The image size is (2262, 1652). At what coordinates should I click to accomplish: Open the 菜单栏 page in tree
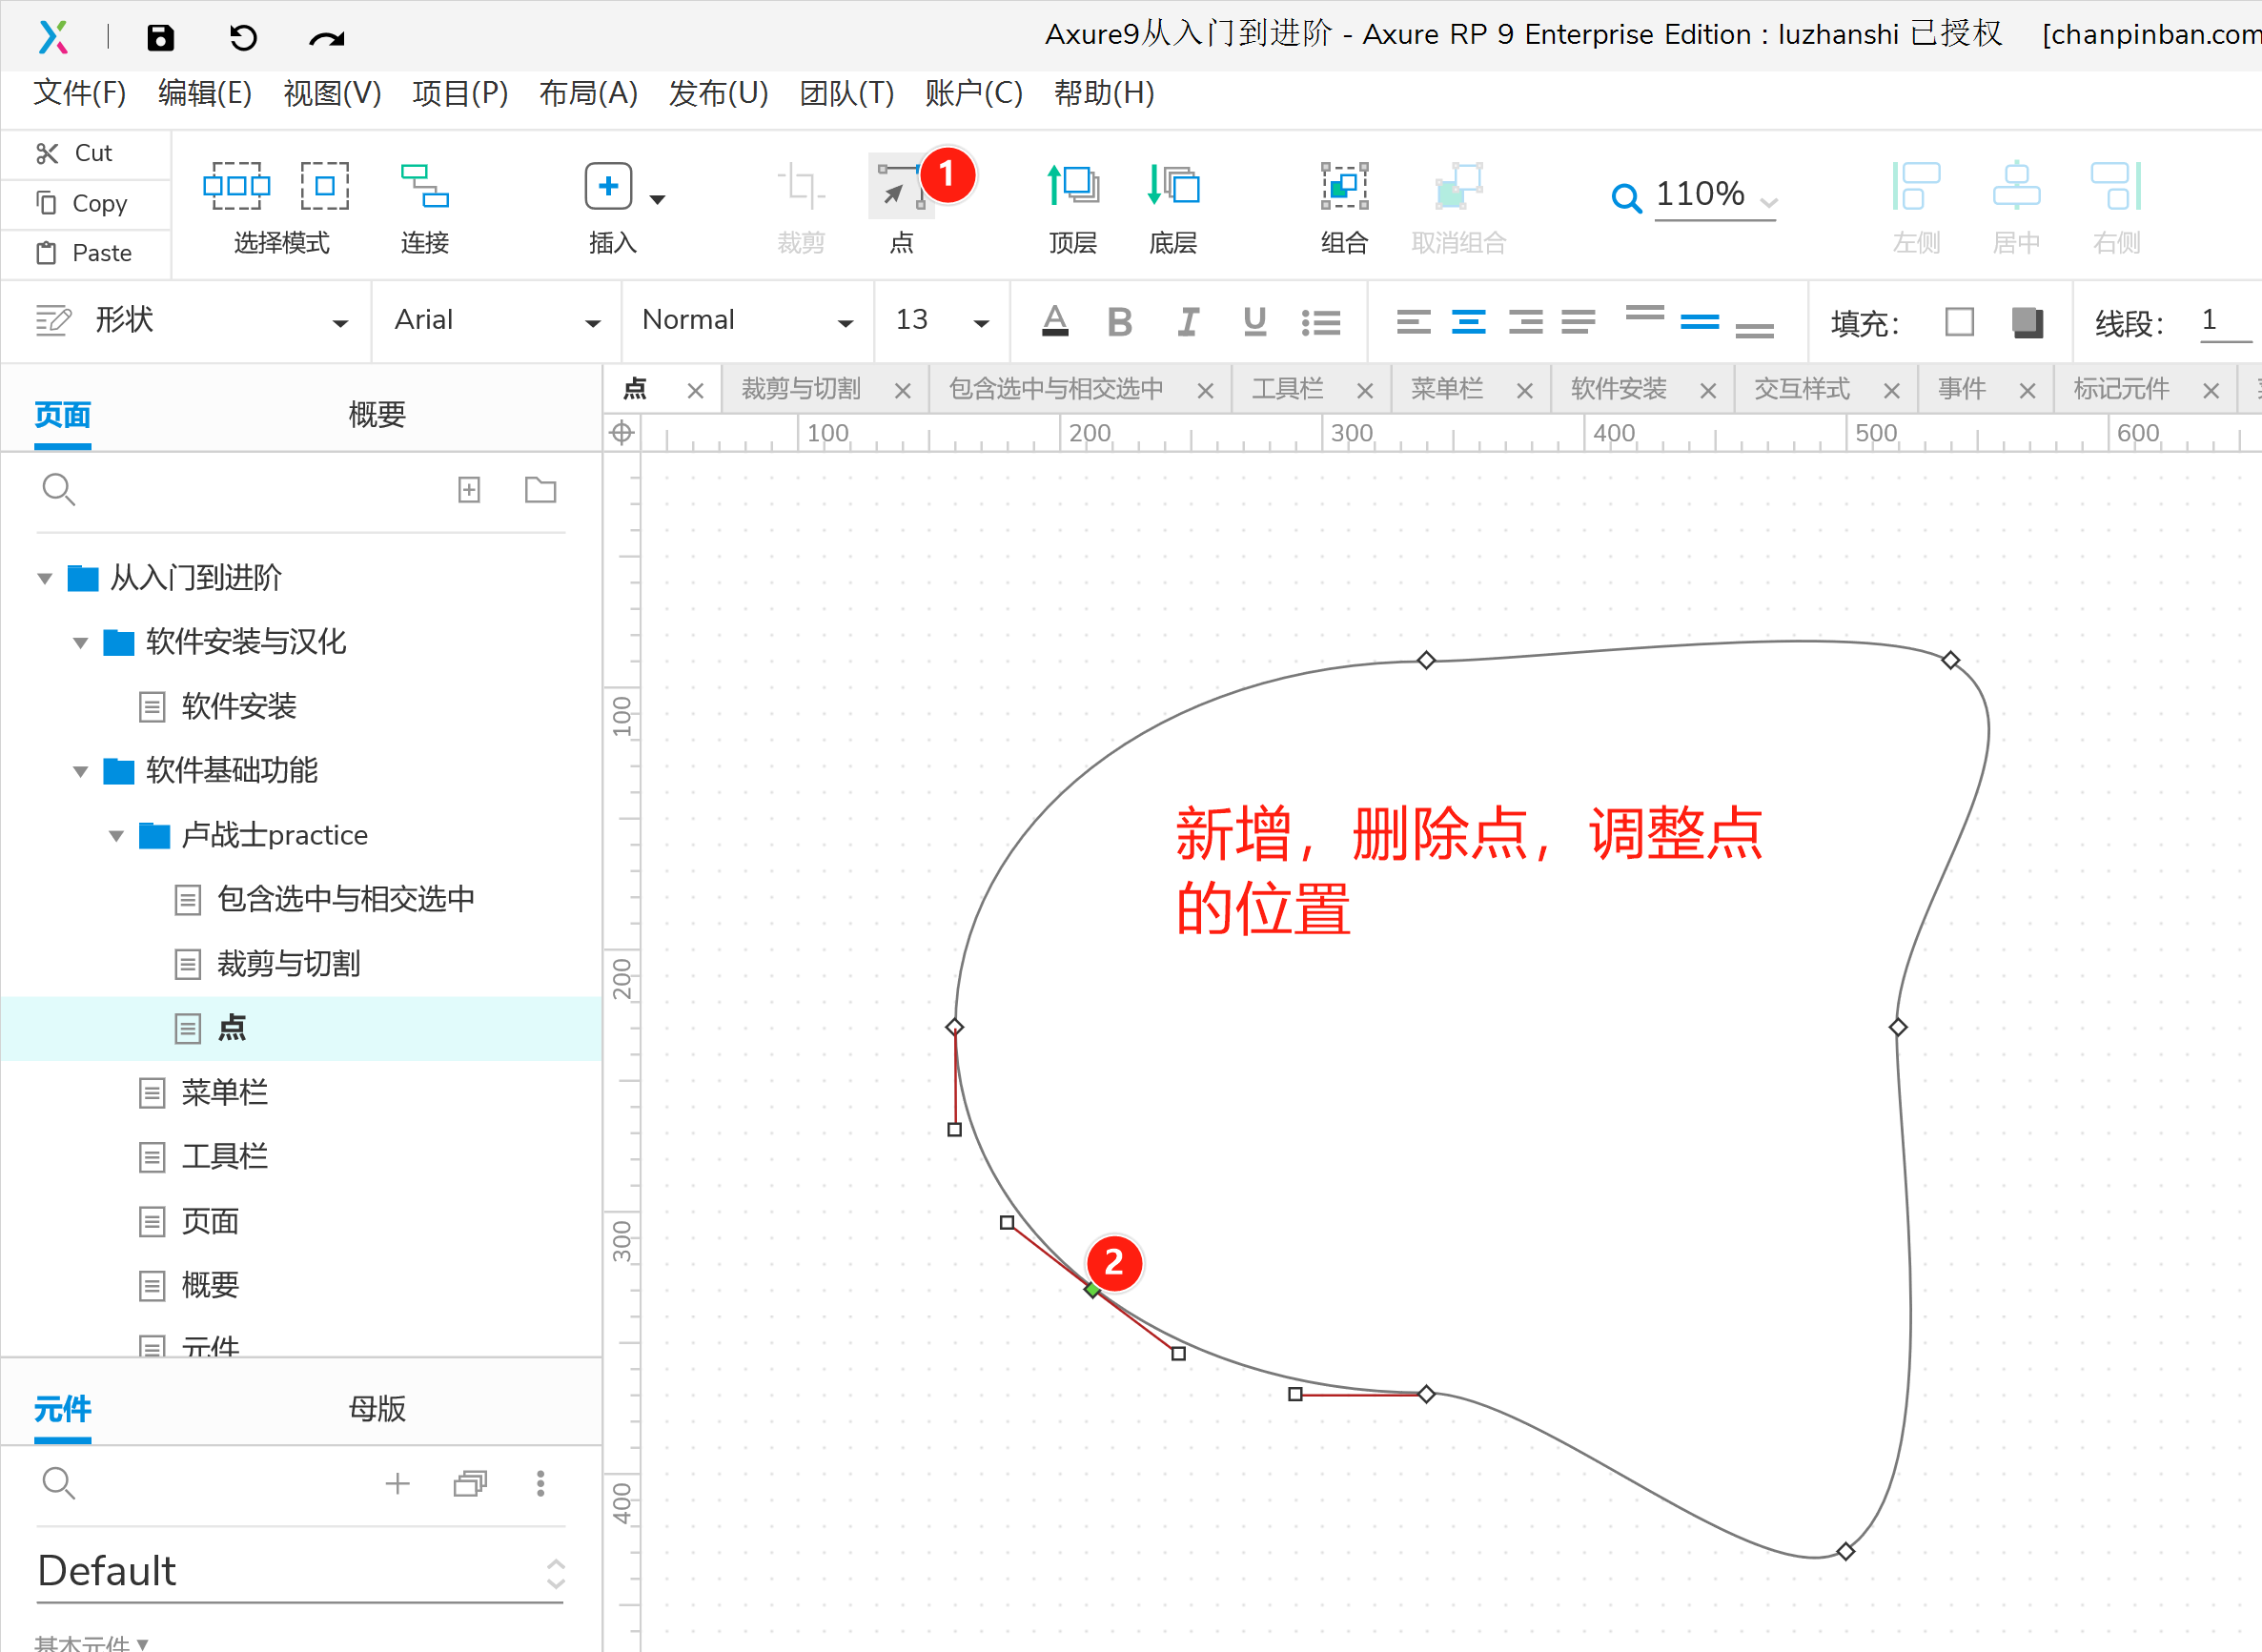(224, 1092)
